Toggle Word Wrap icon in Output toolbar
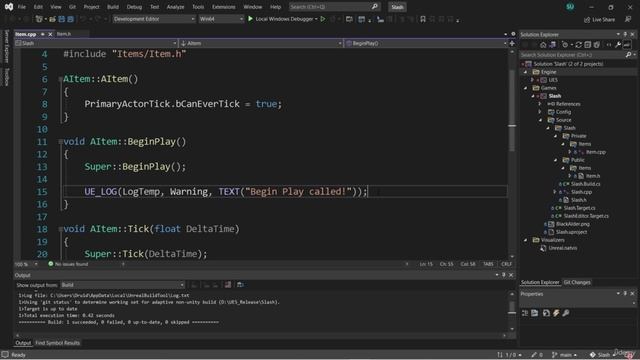The image size is (640, 360). [x=240, y=284]
